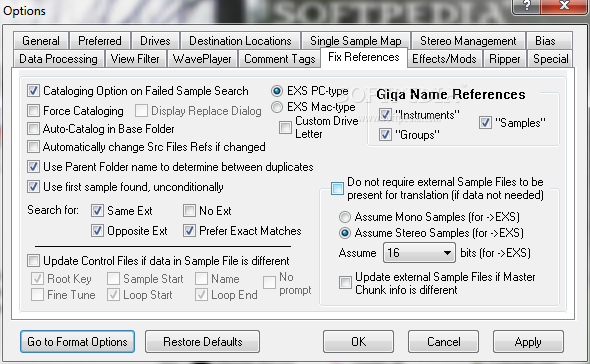Check the Fine Tune checkbox
The width and height of the screenshot is (590, 364).
pos(37,295)
